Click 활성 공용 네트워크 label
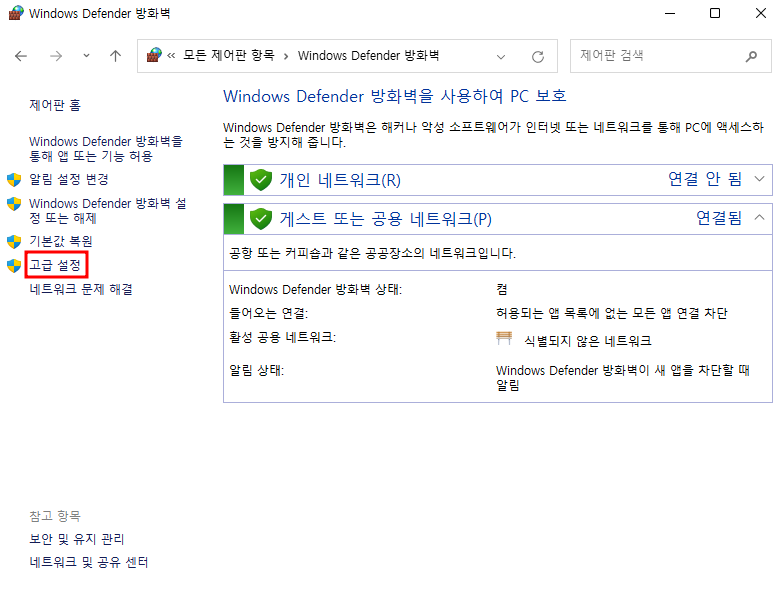Viewport: 784px width, 589px height. tap(282, 338)
